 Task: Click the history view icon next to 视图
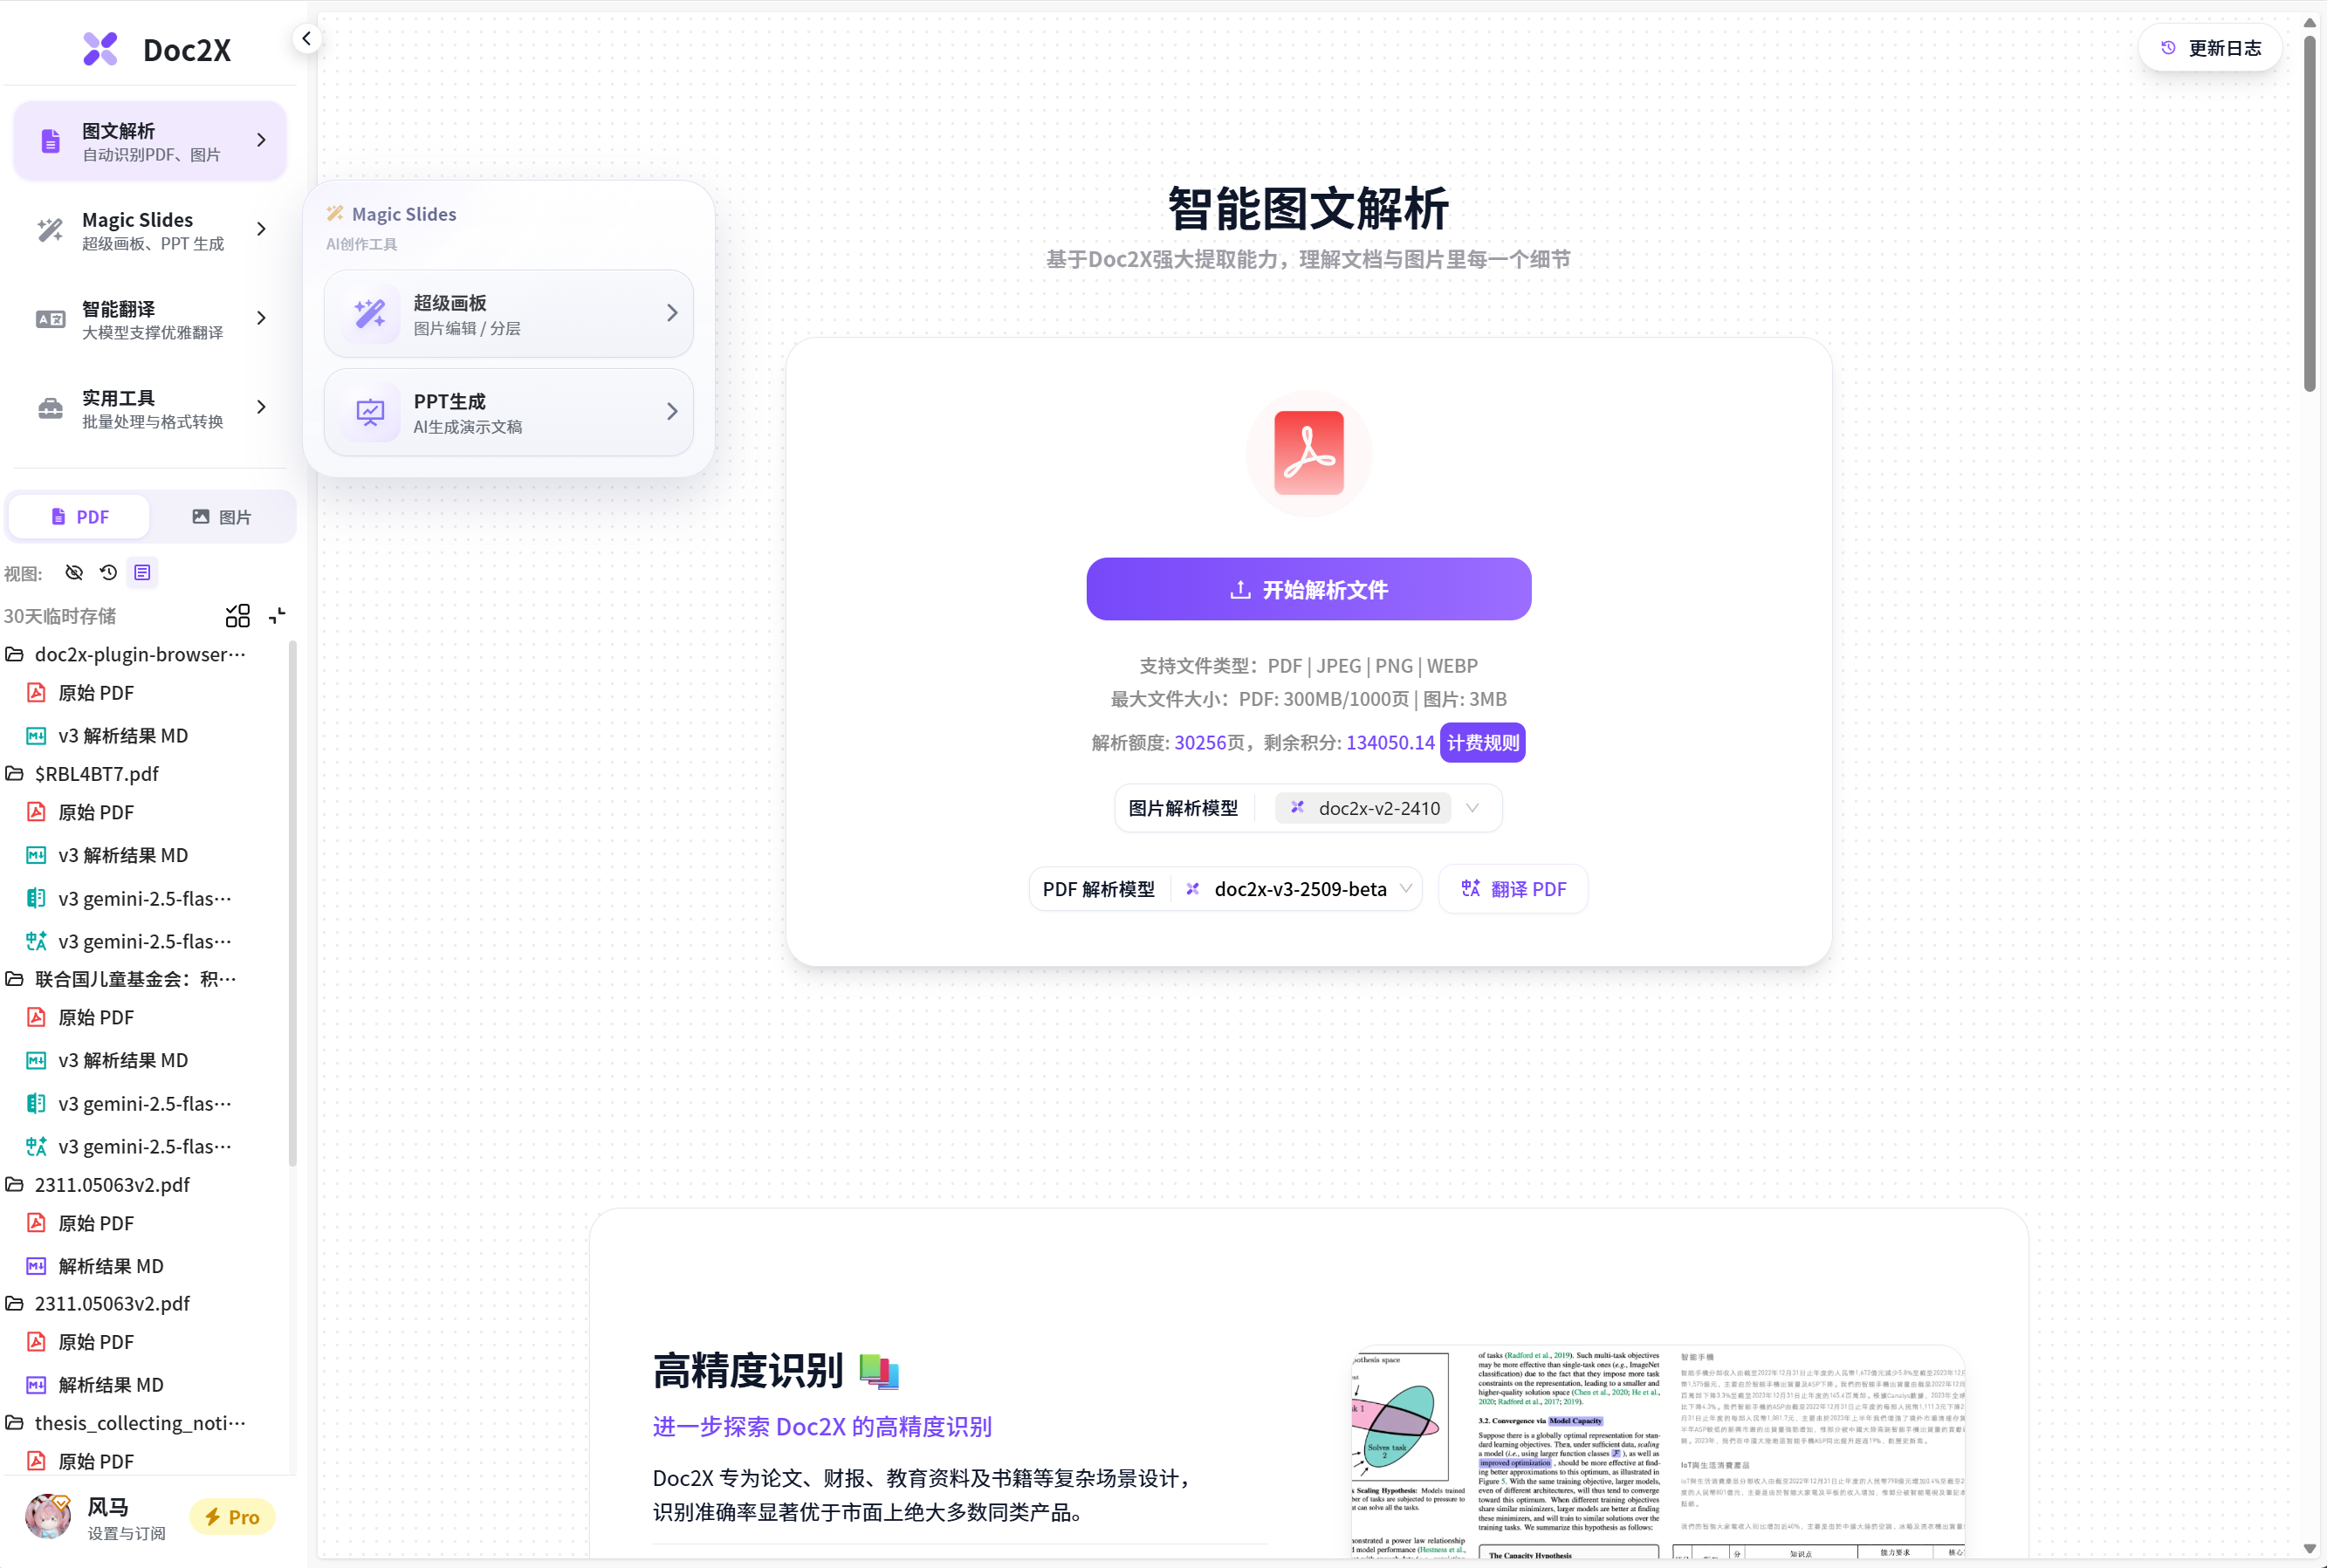pos(108,572)
